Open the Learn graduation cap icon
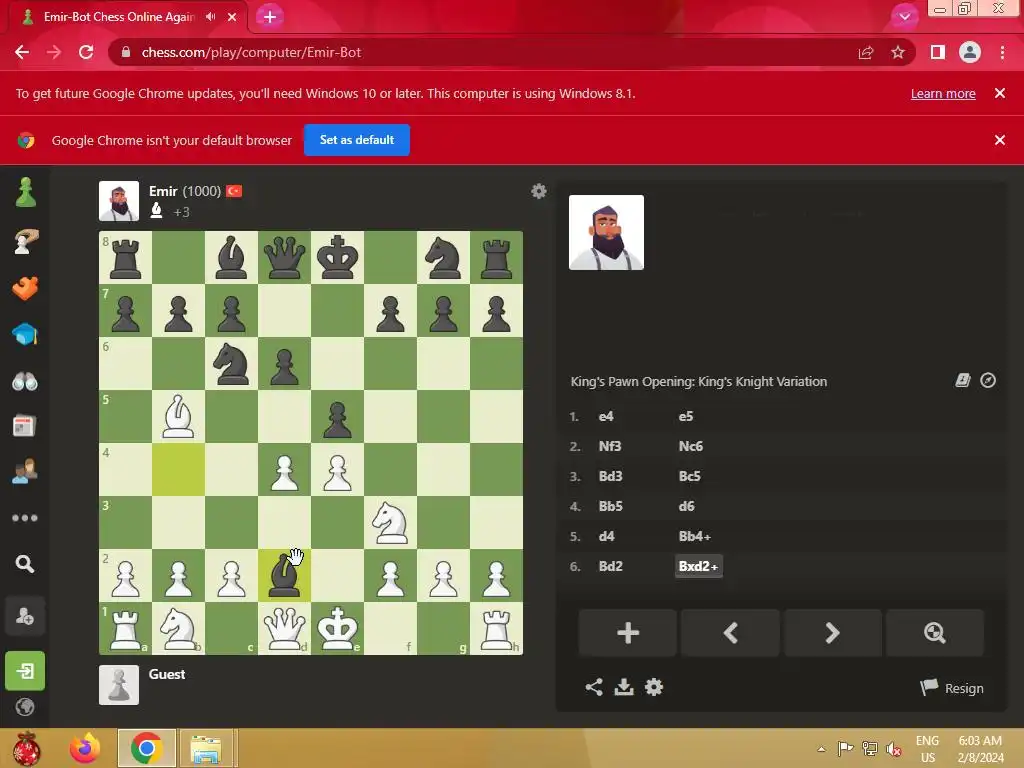Viewport: 1024px width, 768px height. coord(25,334)
